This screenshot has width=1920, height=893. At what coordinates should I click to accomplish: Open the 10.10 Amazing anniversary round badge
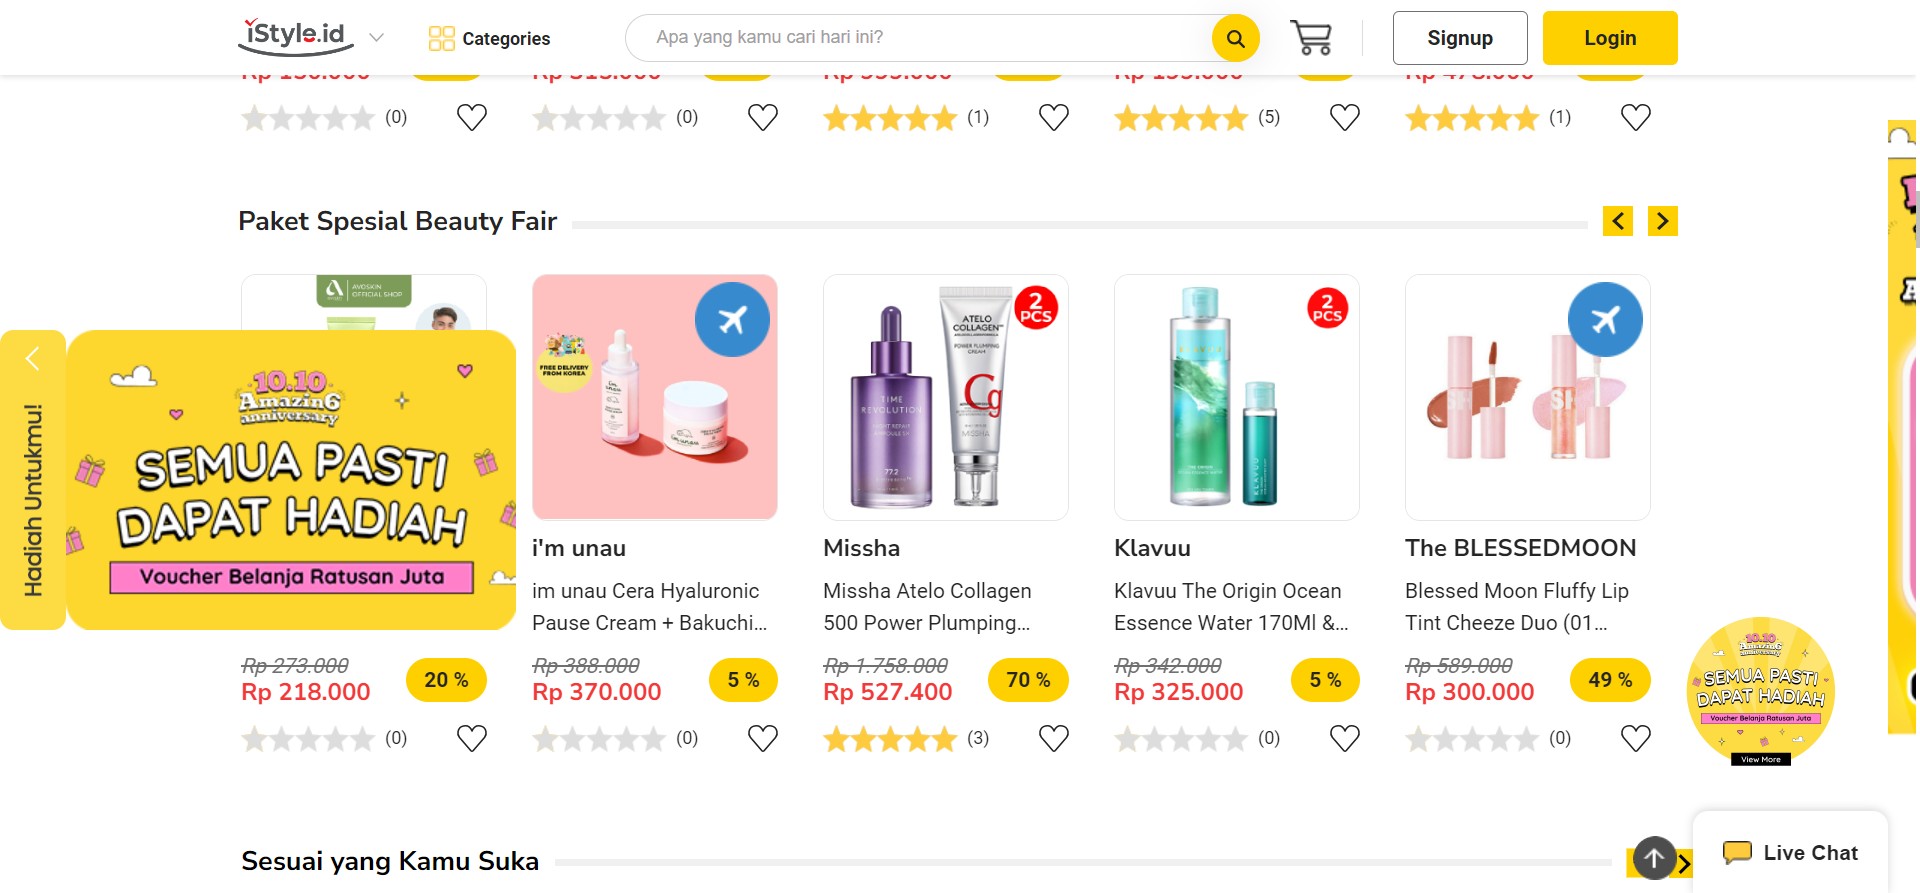pyautogui.click(x=1760, y=691)
